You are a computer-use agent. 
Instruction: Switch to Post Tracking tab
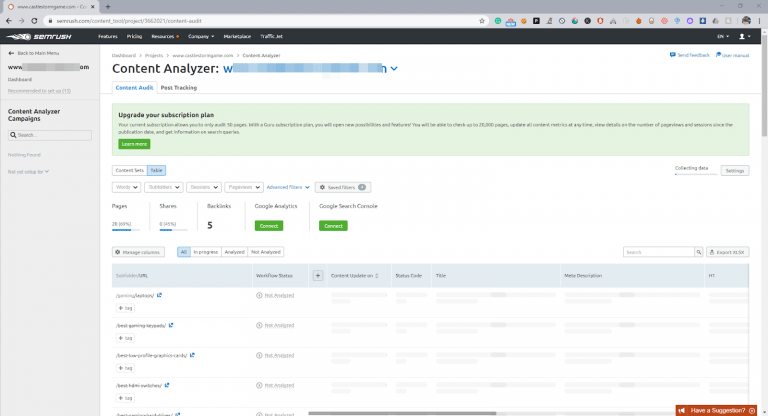(179, 87)
